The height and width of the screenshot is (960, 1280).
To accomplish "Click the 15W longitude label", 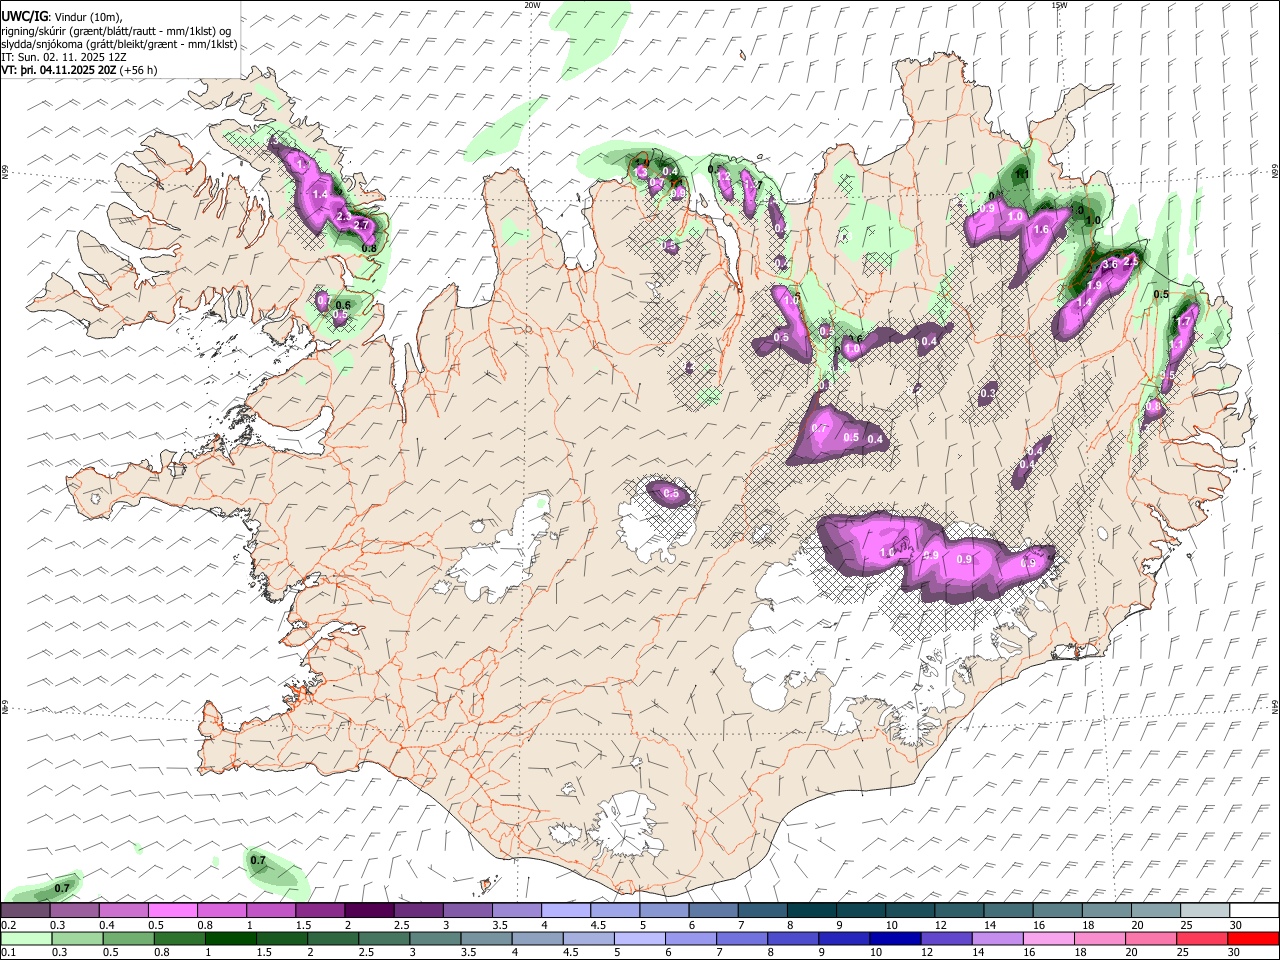I will click(x=1059, y=5).
